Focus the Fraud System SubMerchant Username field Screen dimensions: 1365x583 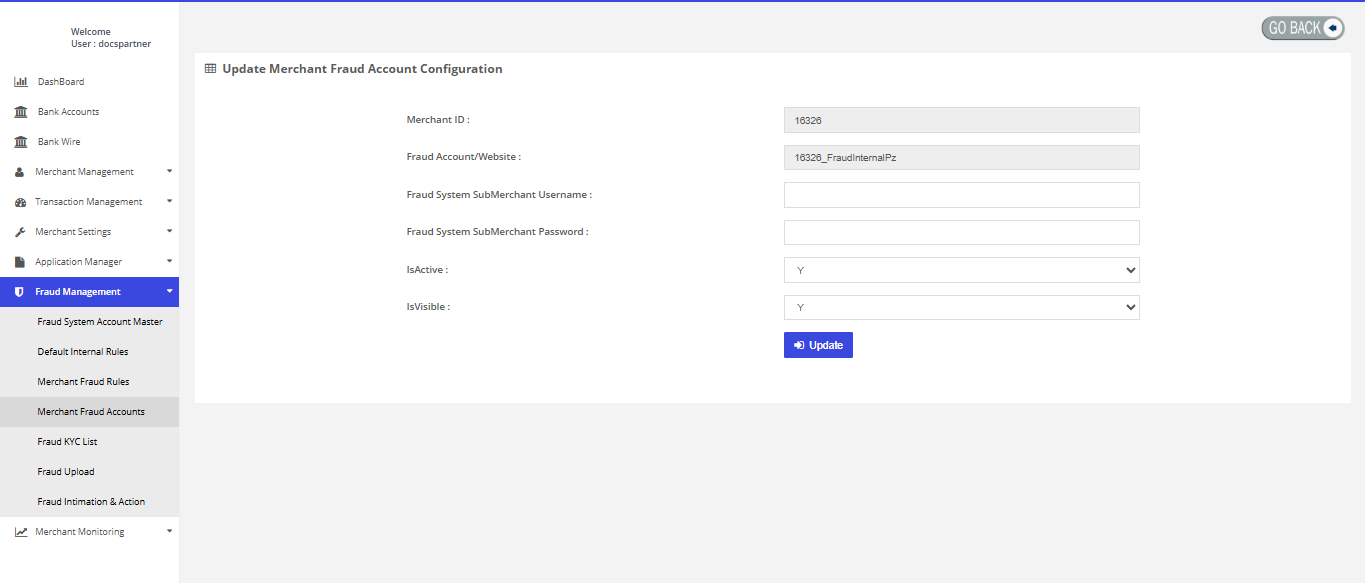pos(961,195)
